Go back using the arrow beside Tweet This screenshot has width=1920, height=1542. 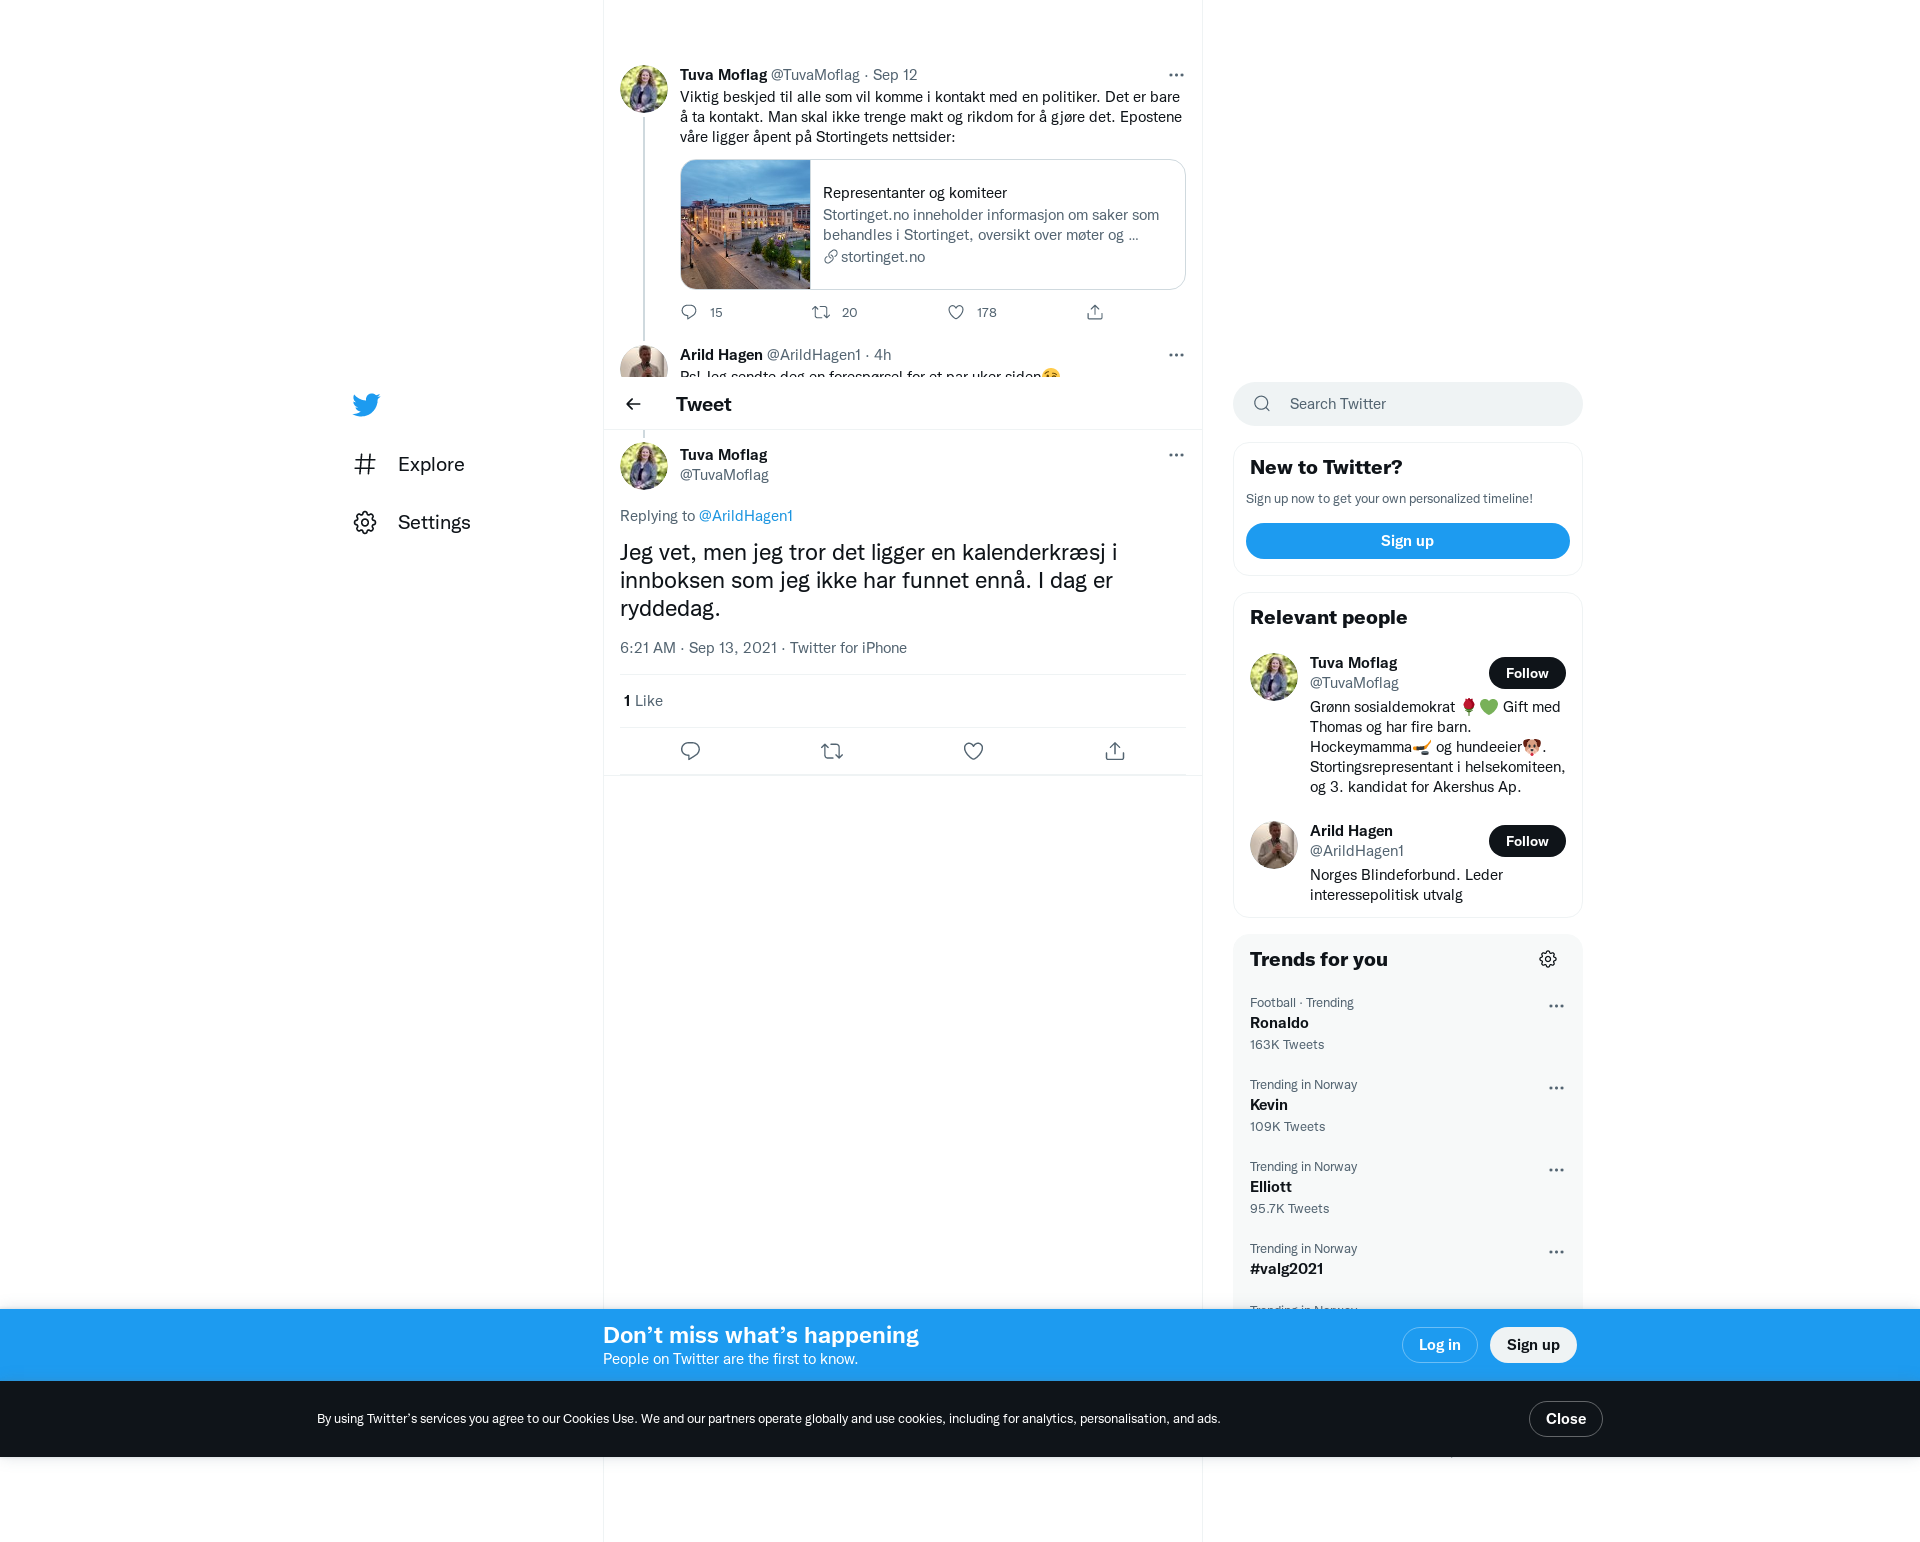(x=633, y=404)
